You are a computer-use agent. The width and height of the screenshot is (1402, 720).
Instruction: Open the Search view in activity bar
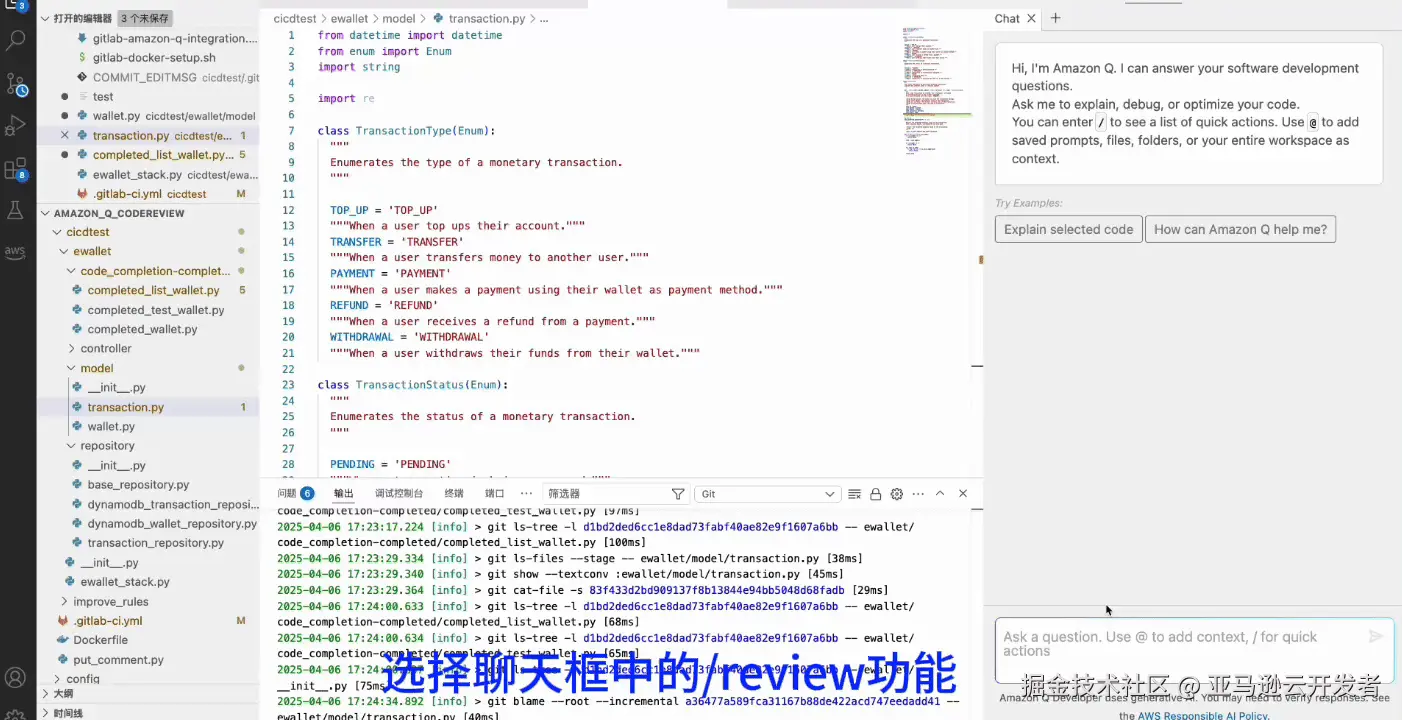click(x=16, y=40)
